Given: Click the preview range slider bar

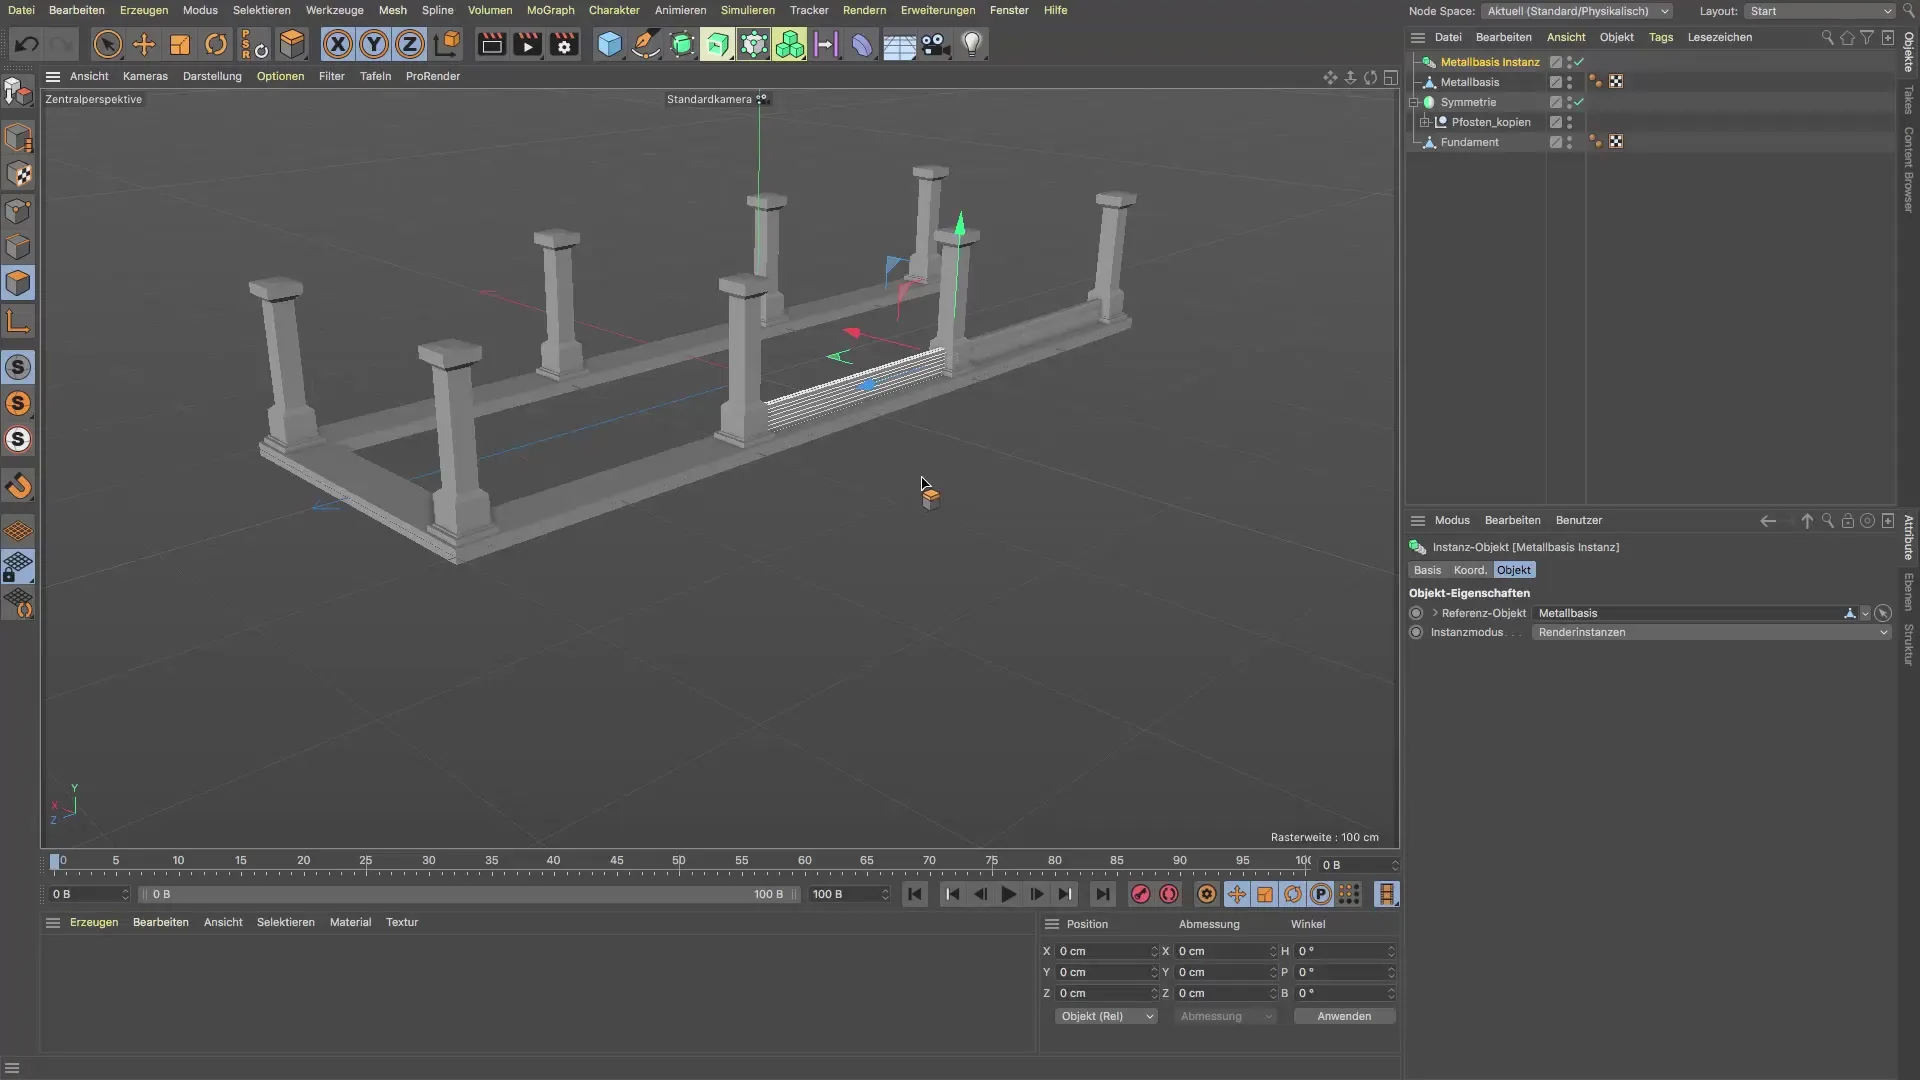Looking at the screenshot, I should pos(467,894).
